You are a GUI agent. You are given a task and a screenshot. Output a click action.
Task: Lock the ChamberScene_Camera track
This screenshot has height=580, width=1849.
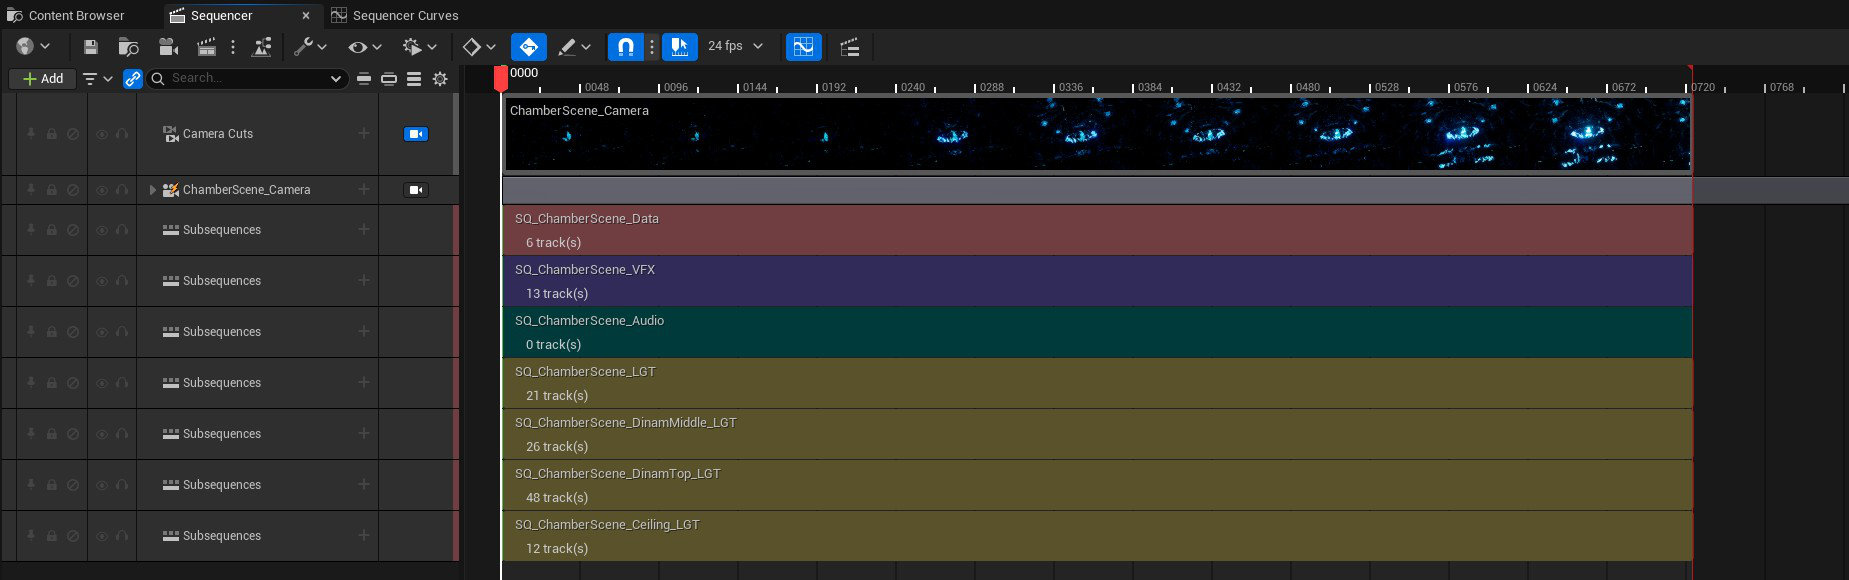(x=51, y=190)
